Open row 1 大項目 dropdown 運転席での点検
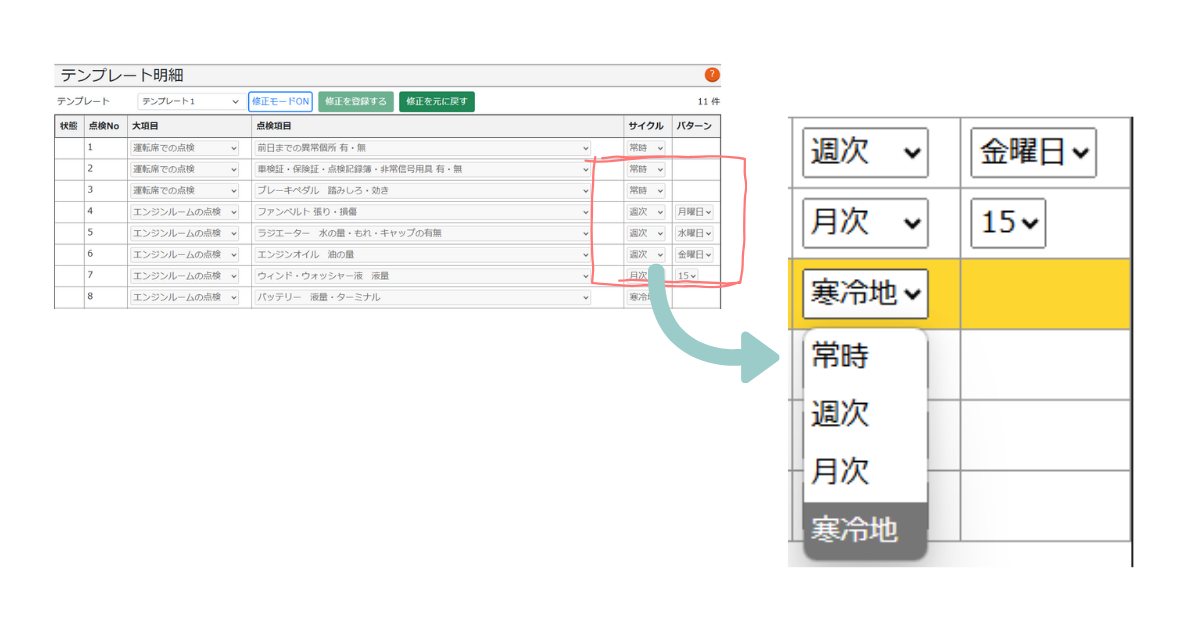The height and width of the screenshot is (630, 1200). pos(184,148)
